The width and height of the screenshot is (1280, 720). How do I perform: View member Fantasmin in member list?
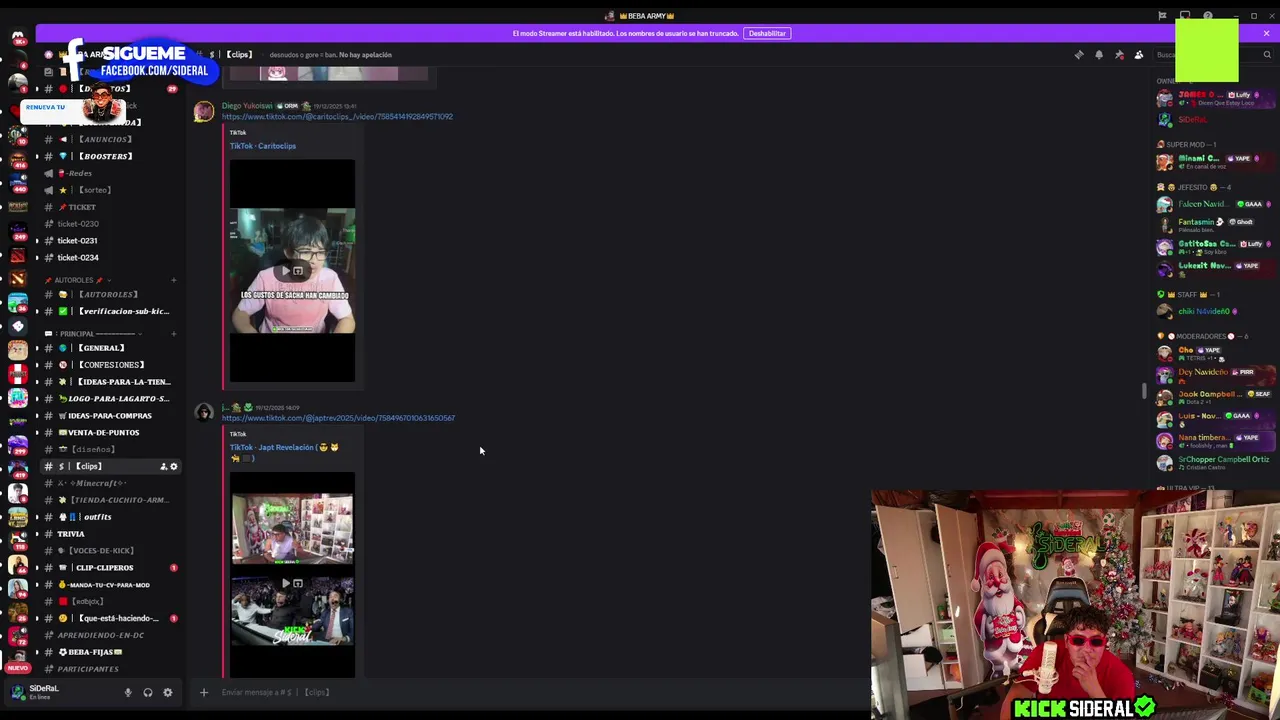[x=1215, y=226]
